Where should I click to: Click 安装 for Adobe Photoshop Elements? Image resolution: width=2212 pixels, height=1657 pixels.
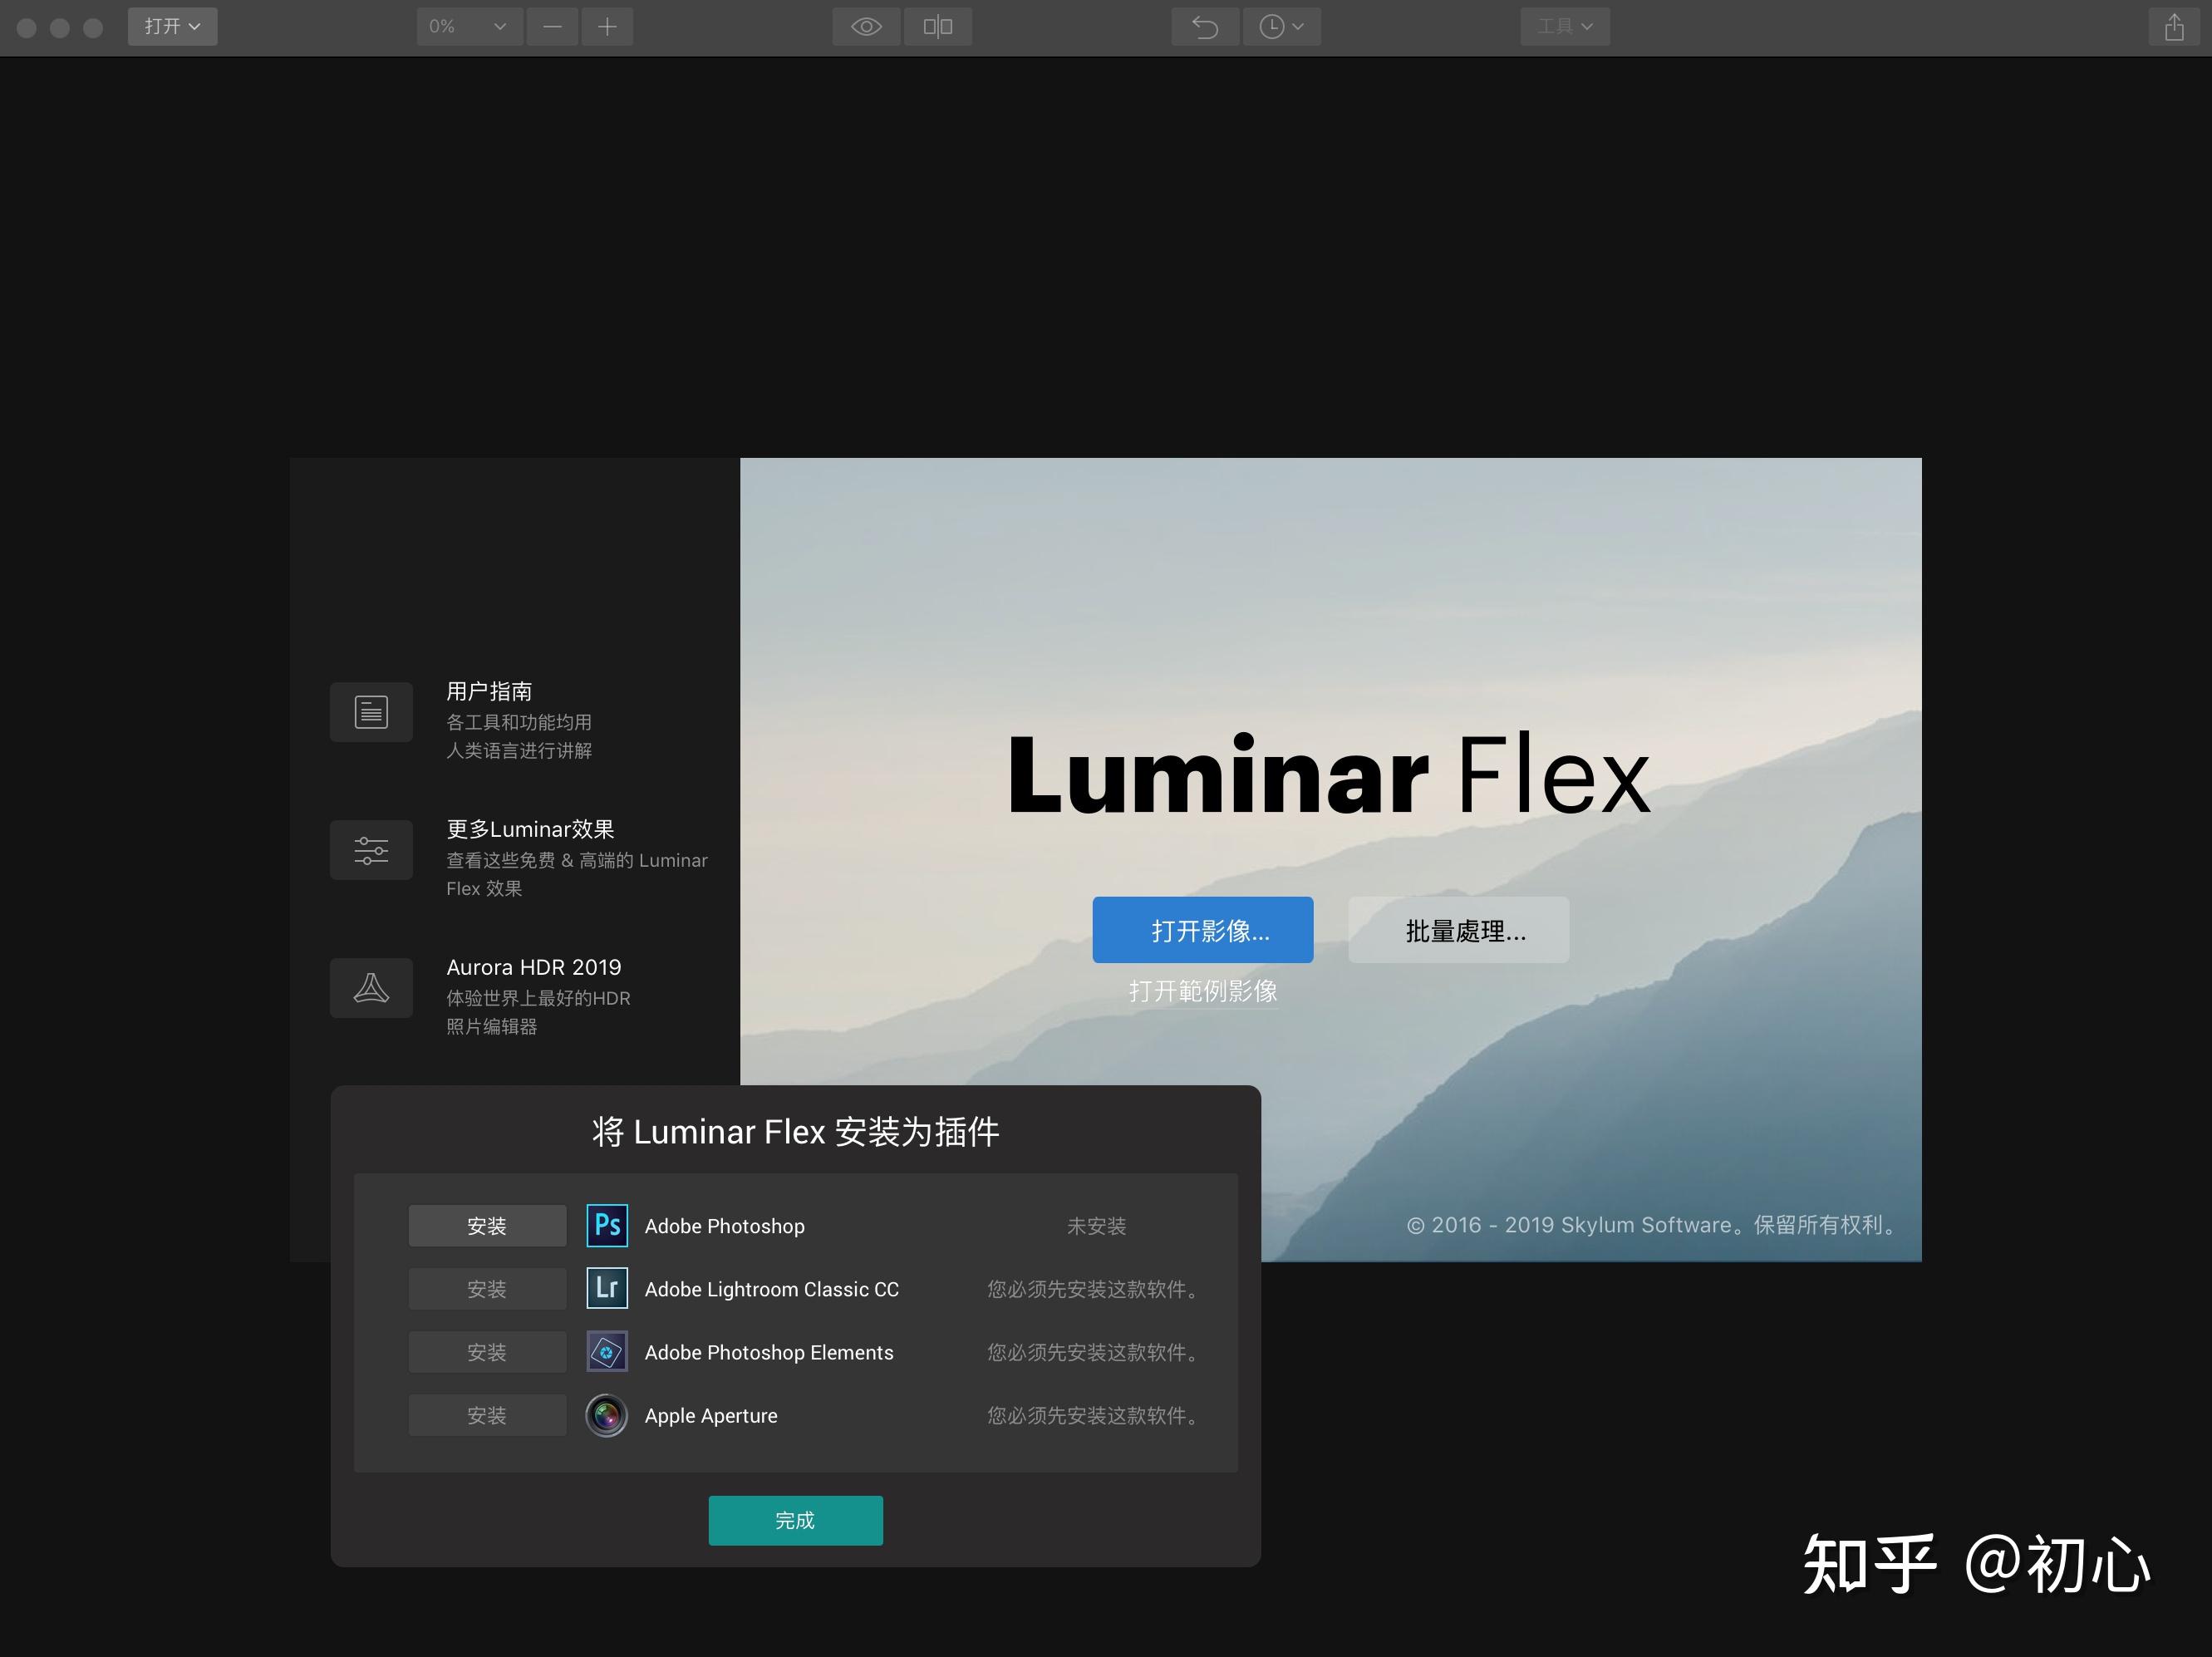[x=487, y=1352]
